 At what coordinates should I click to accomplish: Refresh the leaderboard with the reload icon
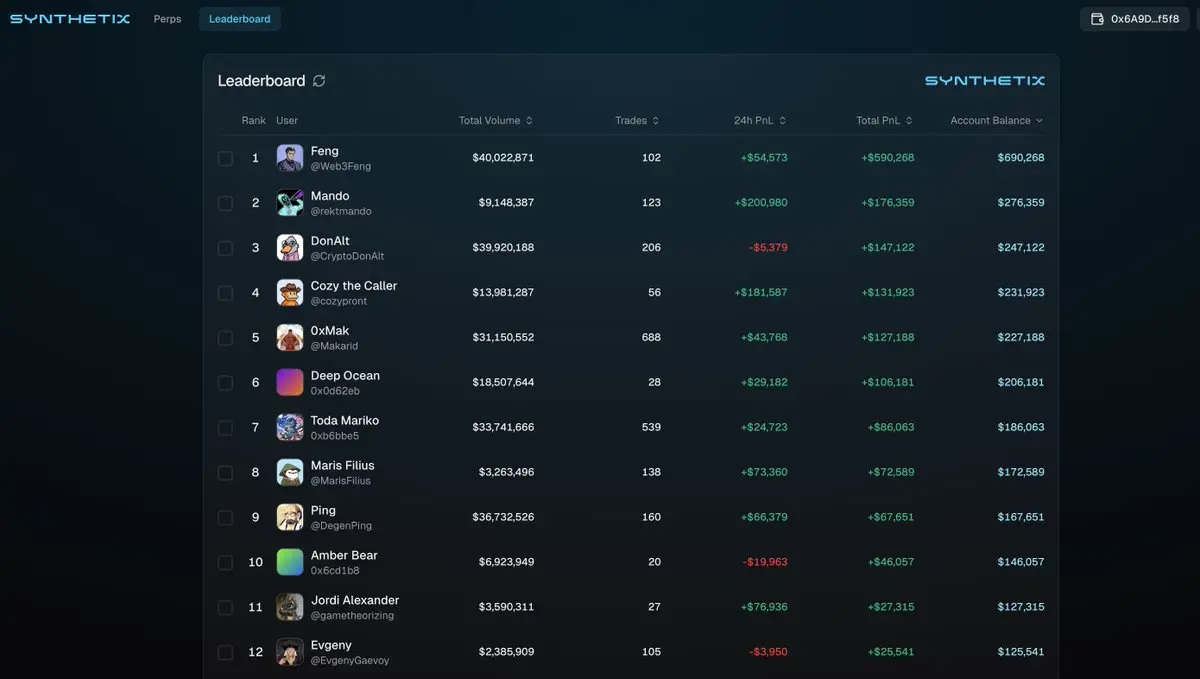[319, 81]
